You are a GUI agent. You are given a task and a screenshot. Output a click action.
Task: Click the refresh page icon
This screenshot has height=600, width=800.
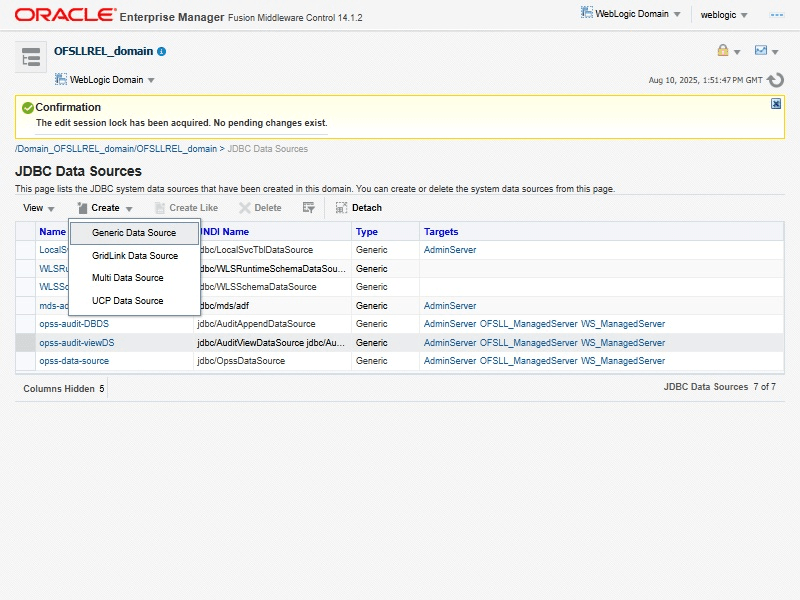(776, 80)
